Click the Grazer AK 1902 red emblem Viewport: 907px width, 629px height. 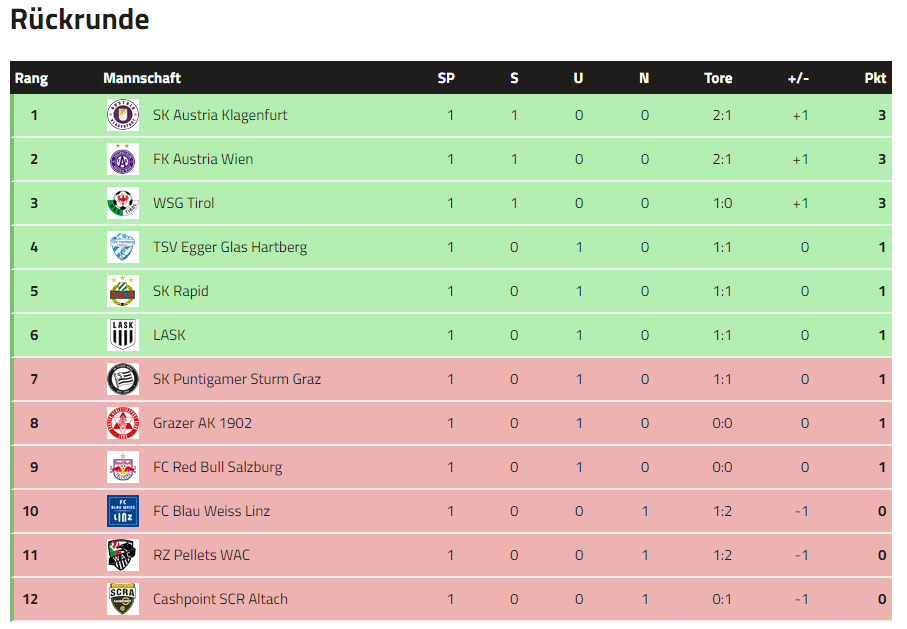pyautogui.click(x=123, y=422)
